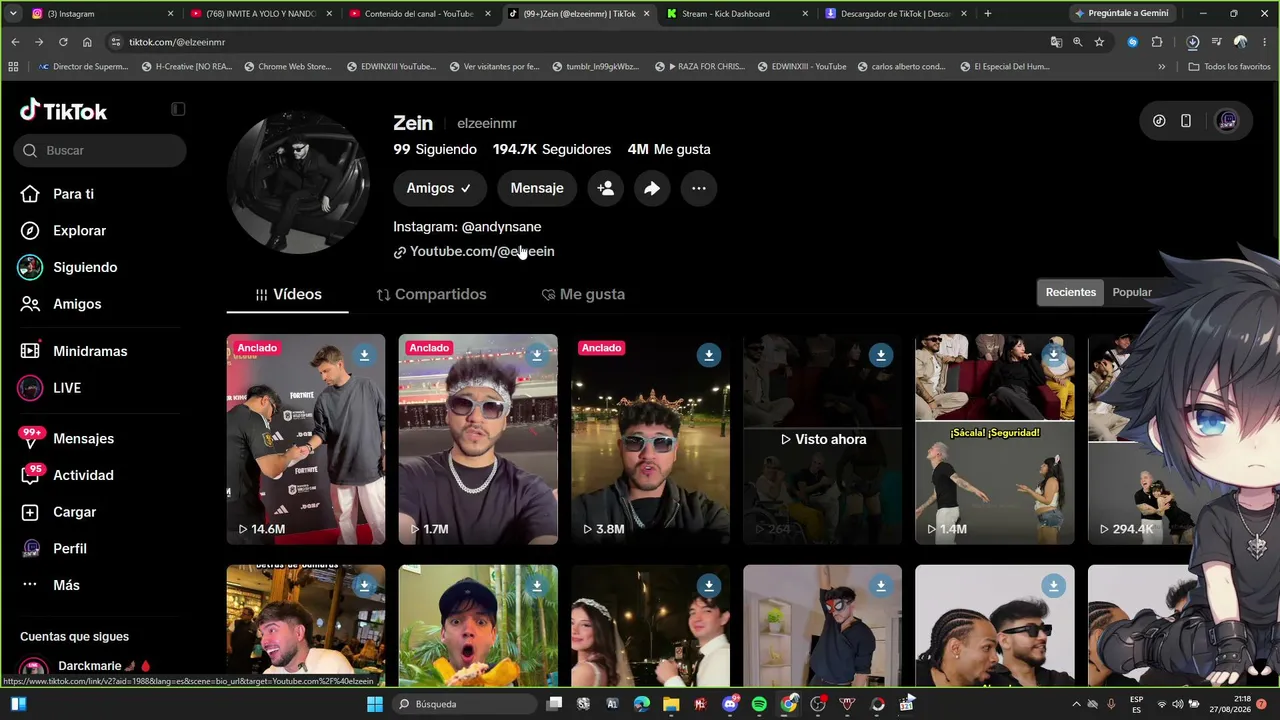Open Windows Start menu
1280x720 pixels.
click(375, 704)
